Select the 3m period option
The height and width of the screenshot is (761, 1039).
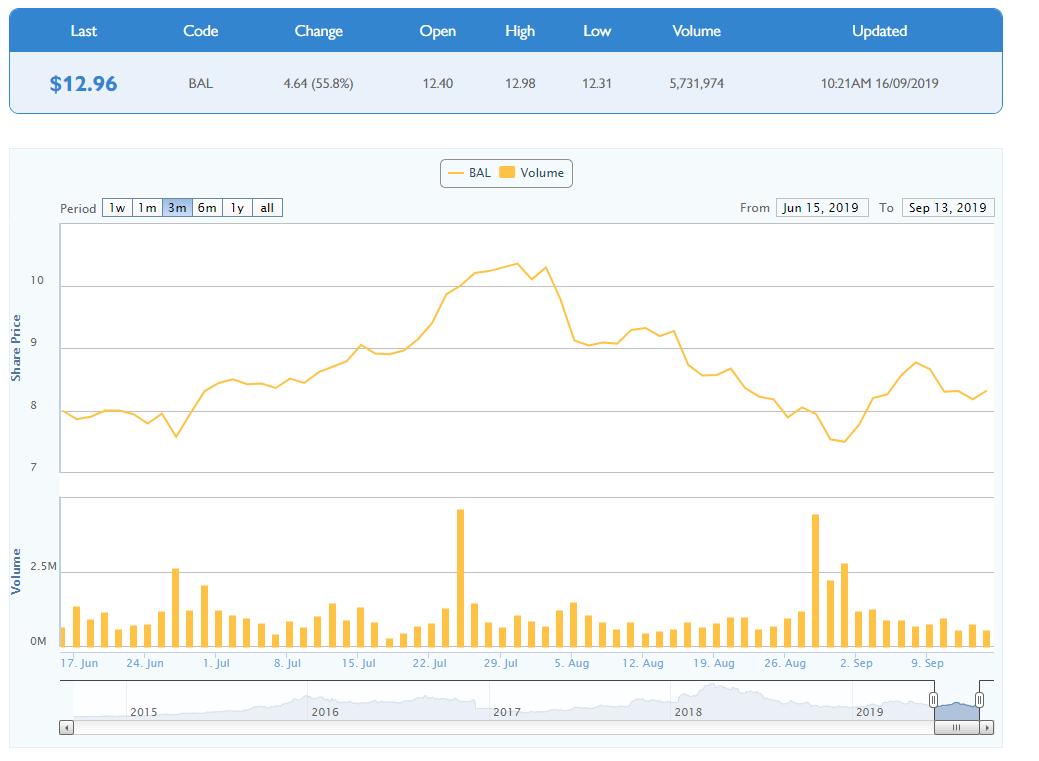[x=177, y=208]
